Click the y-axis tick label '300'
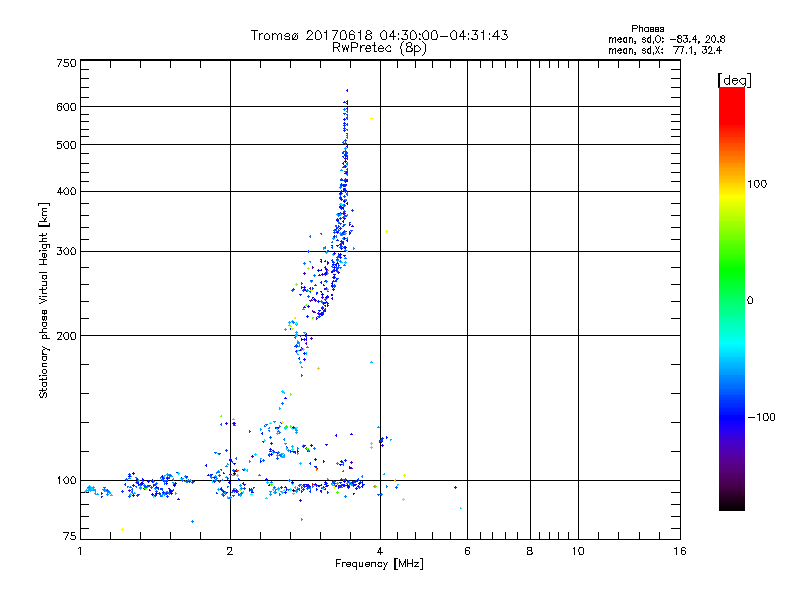 click(x=66, y=252)
